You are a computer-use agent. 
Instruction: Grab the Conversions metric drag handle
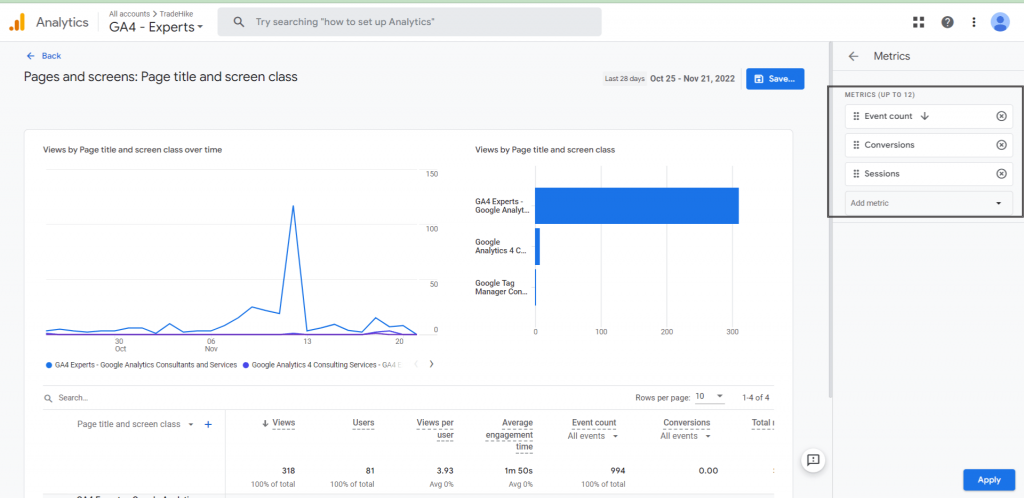(856, 145)
